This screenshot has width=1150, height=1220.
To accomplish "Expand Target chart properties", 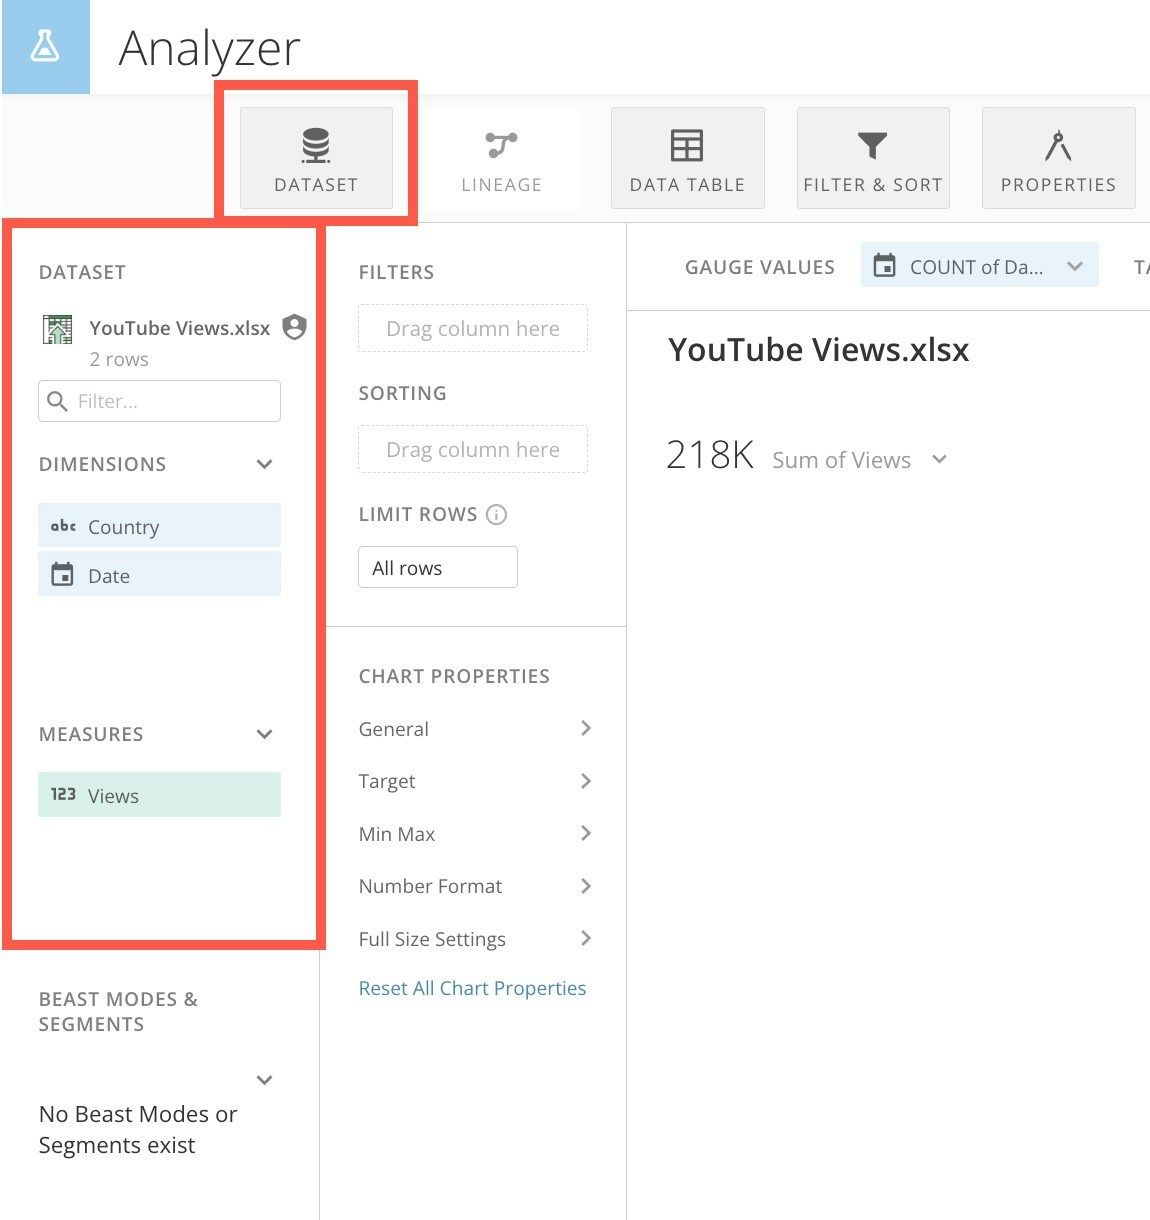I will 475,781.
